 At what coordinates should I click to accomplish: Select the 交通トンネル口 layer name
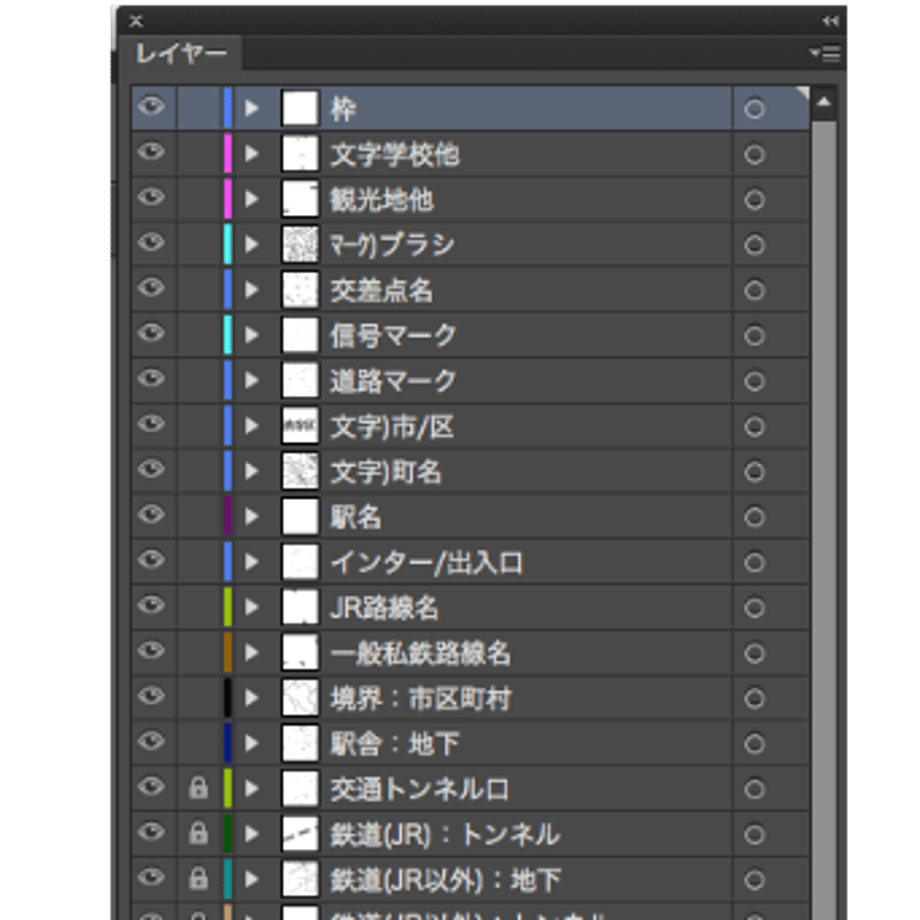[420, 790]
